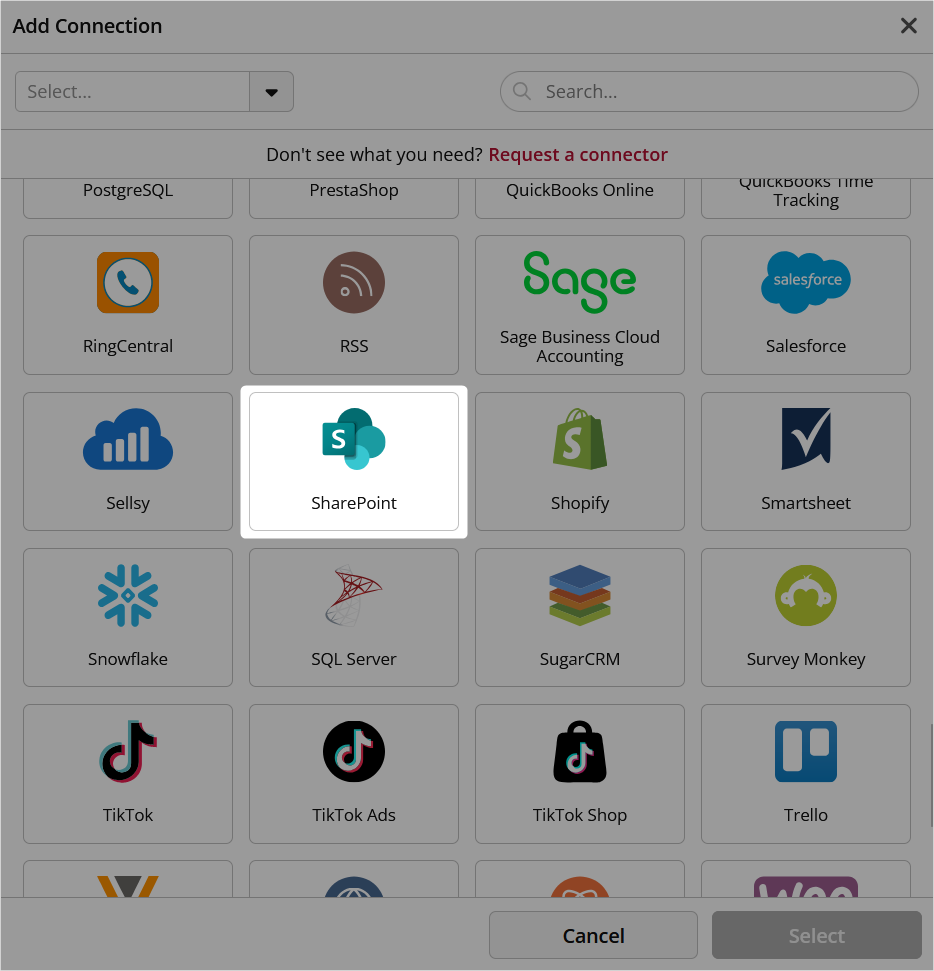The image size is (934, 971).
Task: Pick the Shopify bag icon
Action: coord(580,439)
